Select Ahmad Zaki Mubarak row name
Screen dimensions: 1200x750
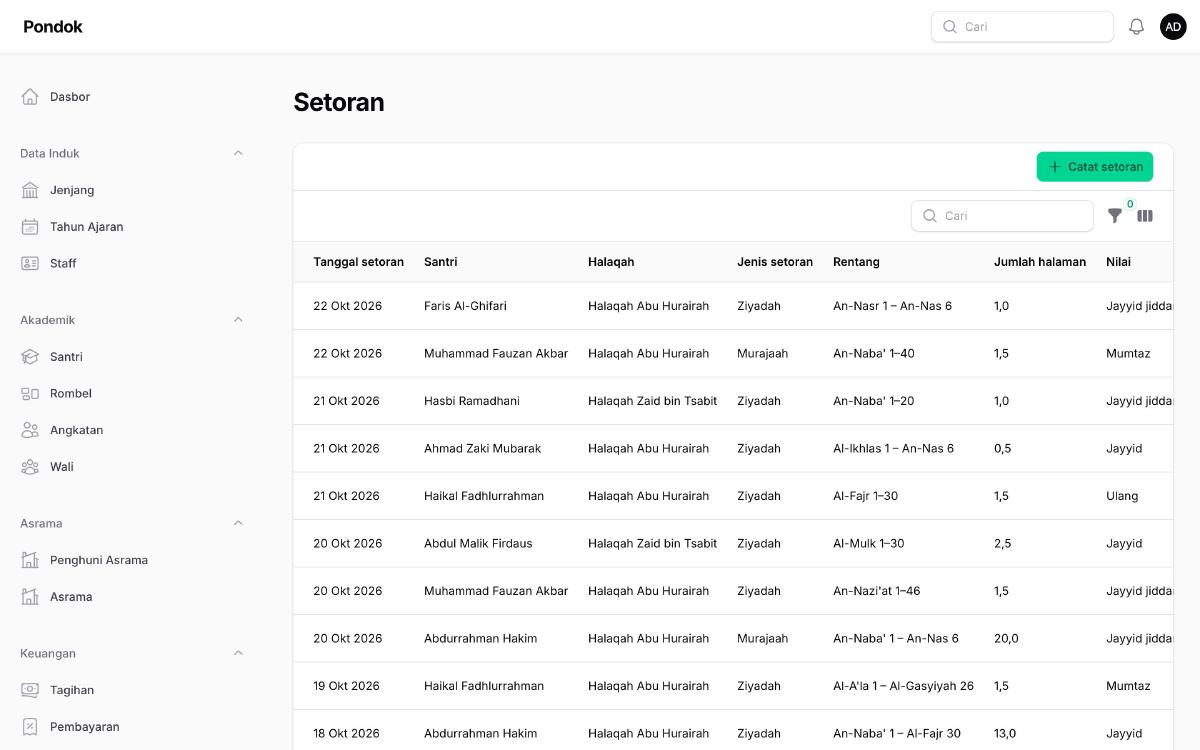click(482, 449)
